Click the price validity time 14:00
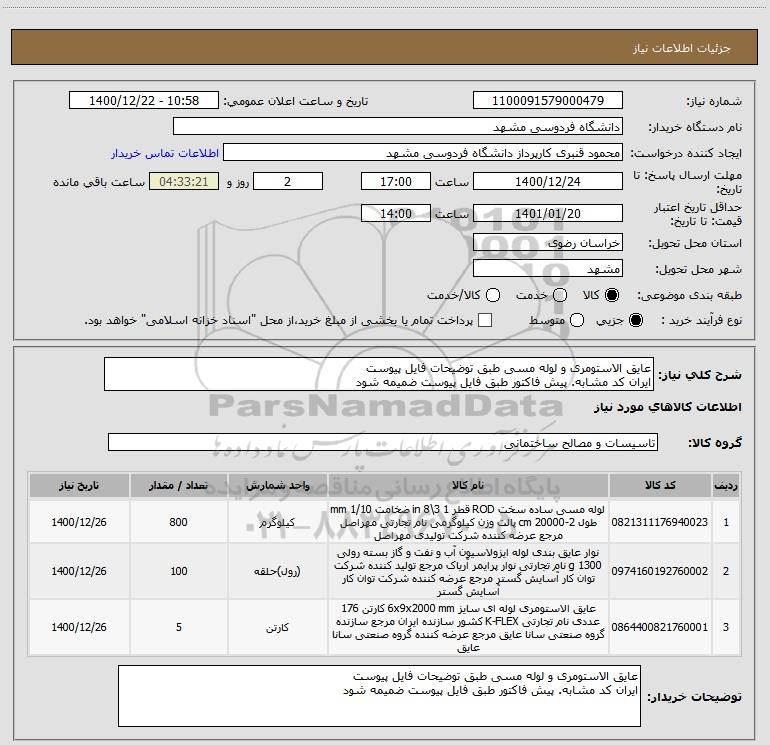Image resolution: width=770 pixels, height=745 pixels. click(396, 213)
